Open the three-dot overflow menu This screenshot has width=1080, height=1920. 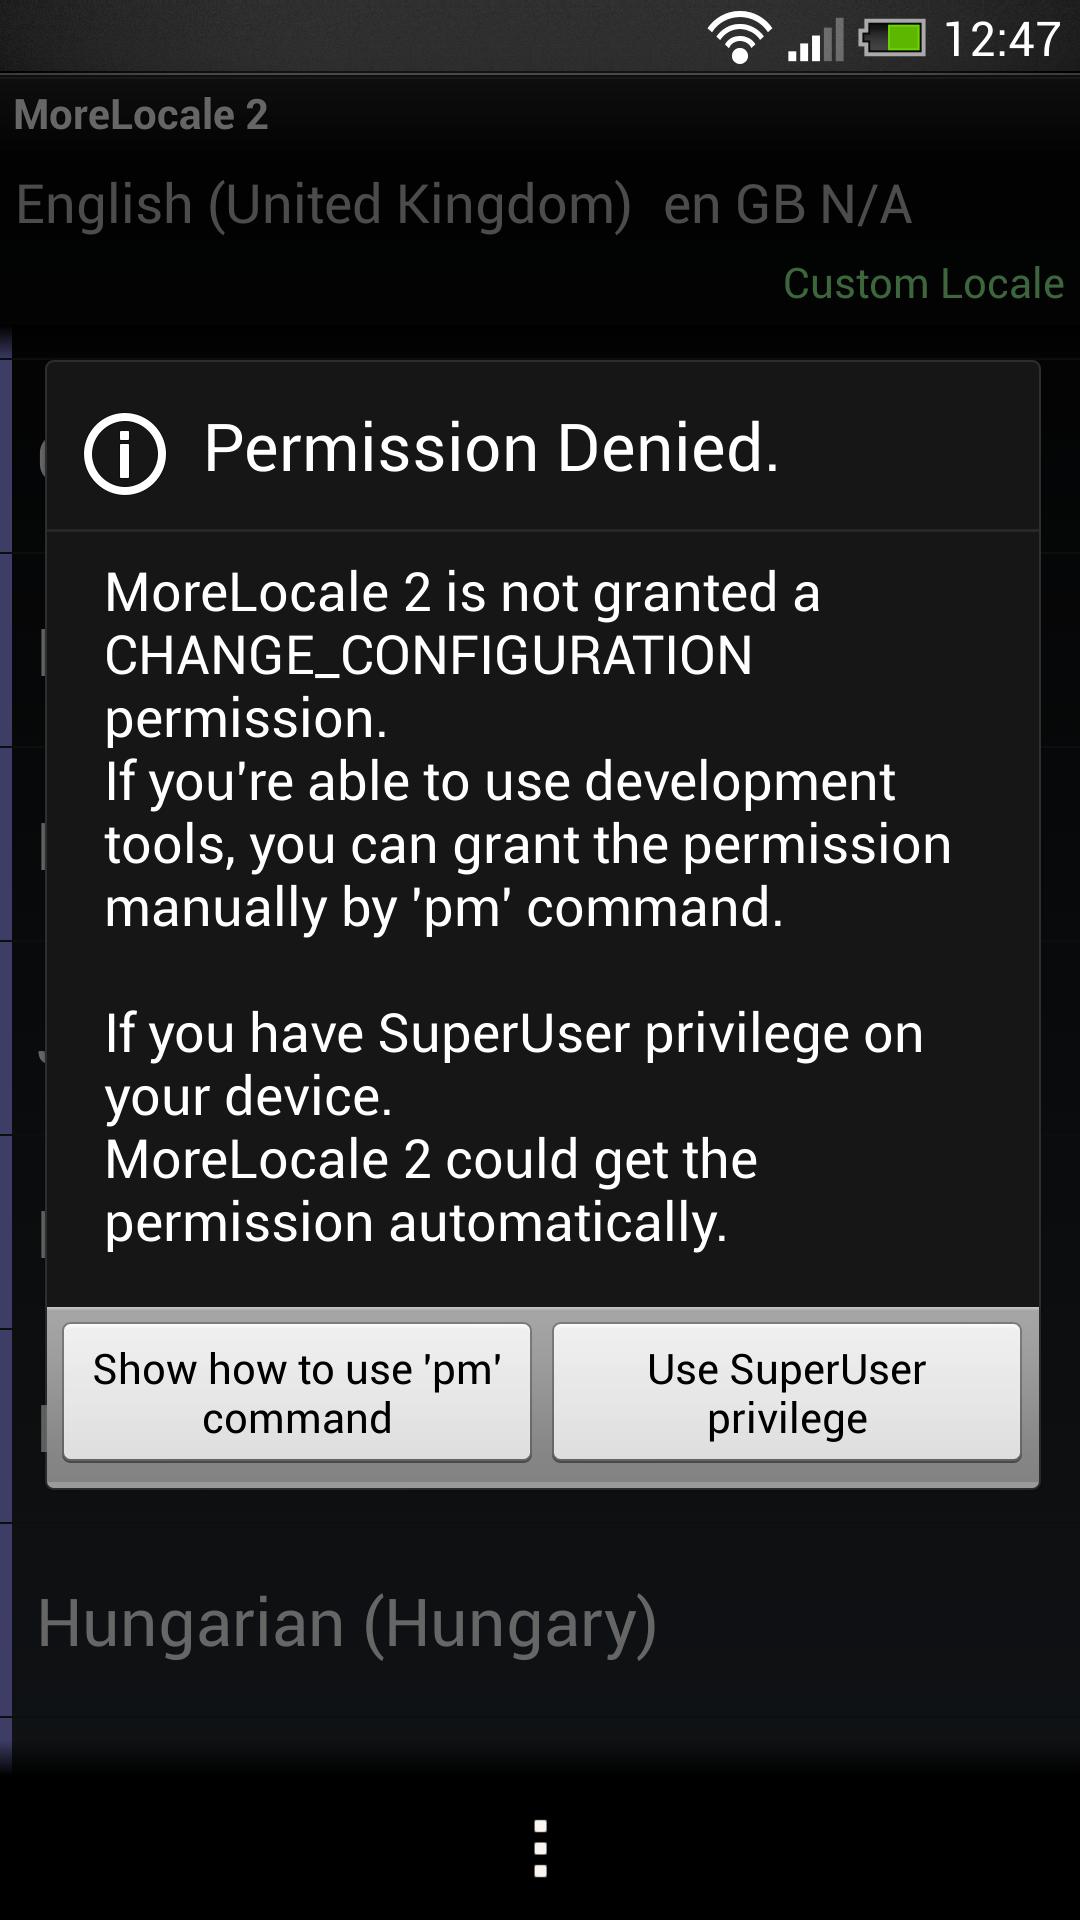point(540,1848)
